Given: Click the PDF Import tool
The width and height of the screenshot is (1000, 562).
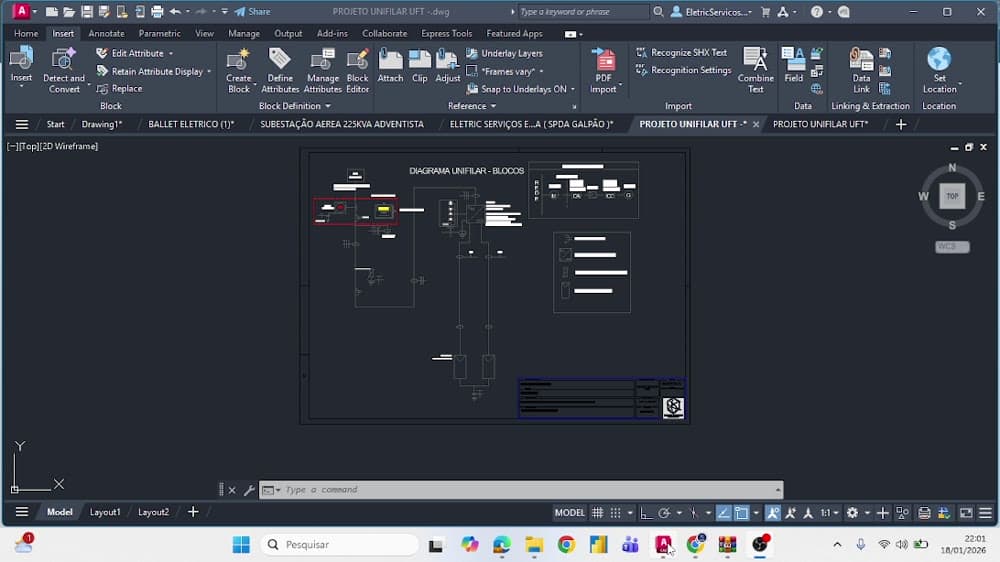Looking at the screenshot, I should click(x=603, y=70).
